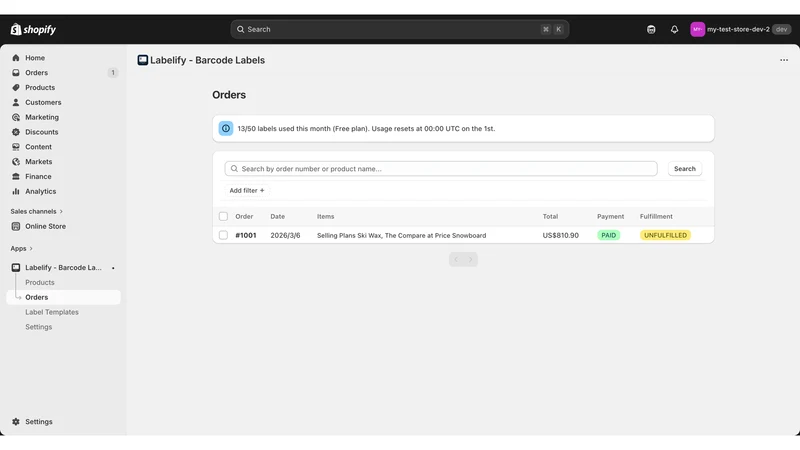Click the my-test-store-dev-2 avatar

pyautogui.click(x=697, y=30)
